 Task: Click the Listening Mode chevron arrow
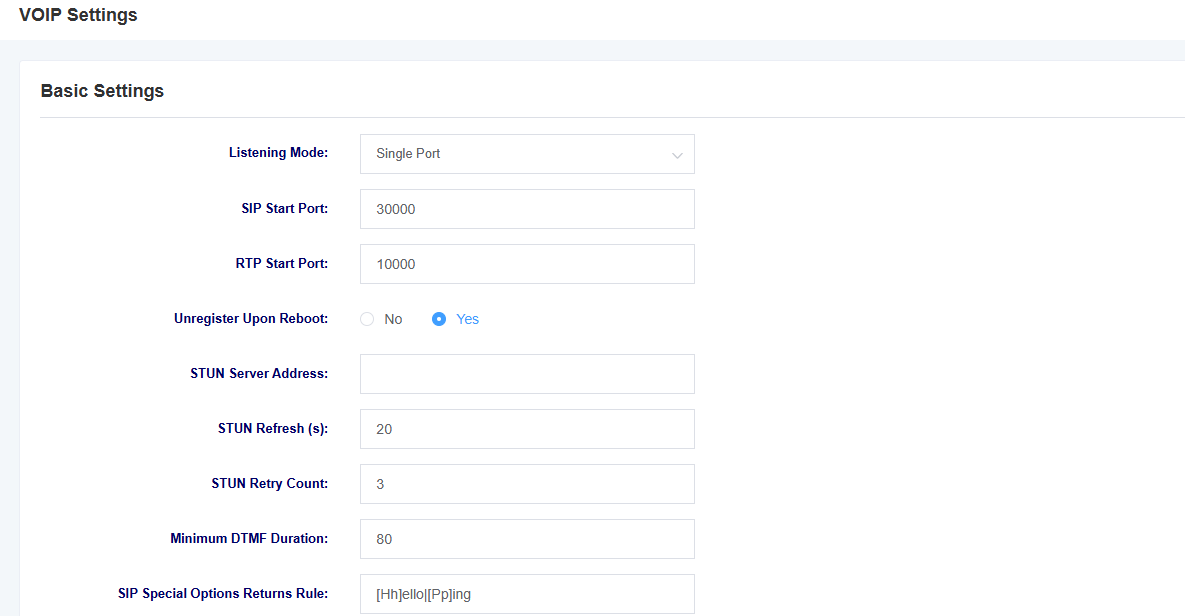coord(677,156)
